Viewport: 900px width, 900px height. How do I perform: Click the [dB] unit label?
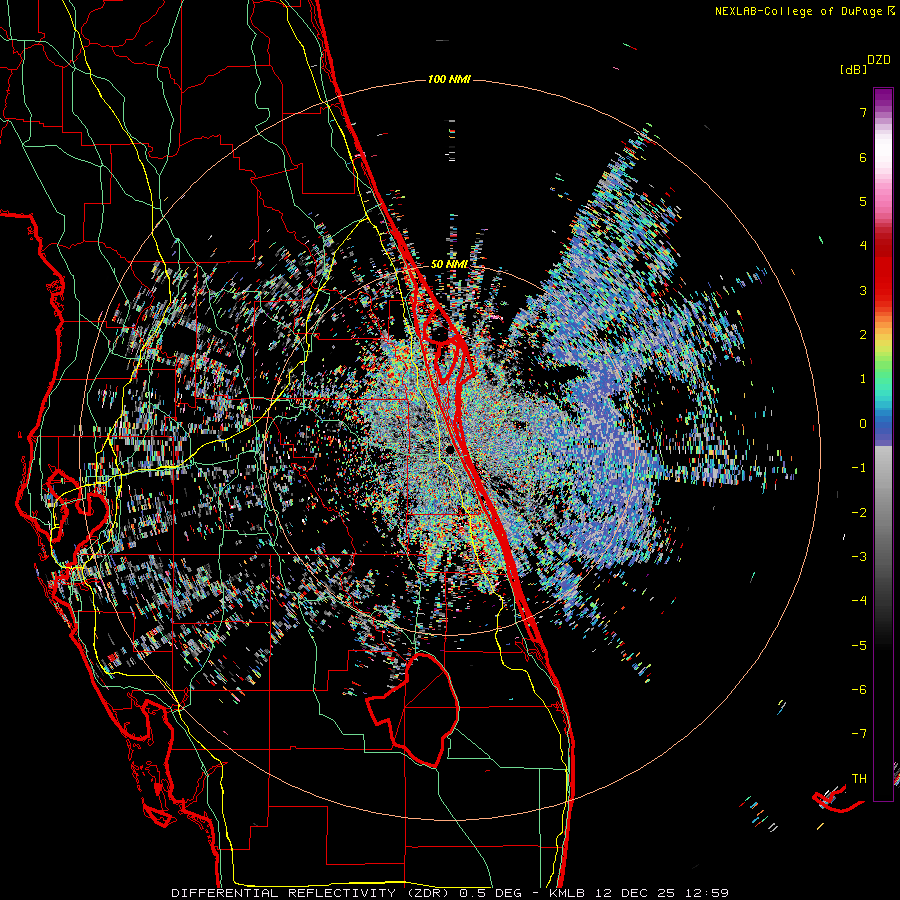pos(853,69)
